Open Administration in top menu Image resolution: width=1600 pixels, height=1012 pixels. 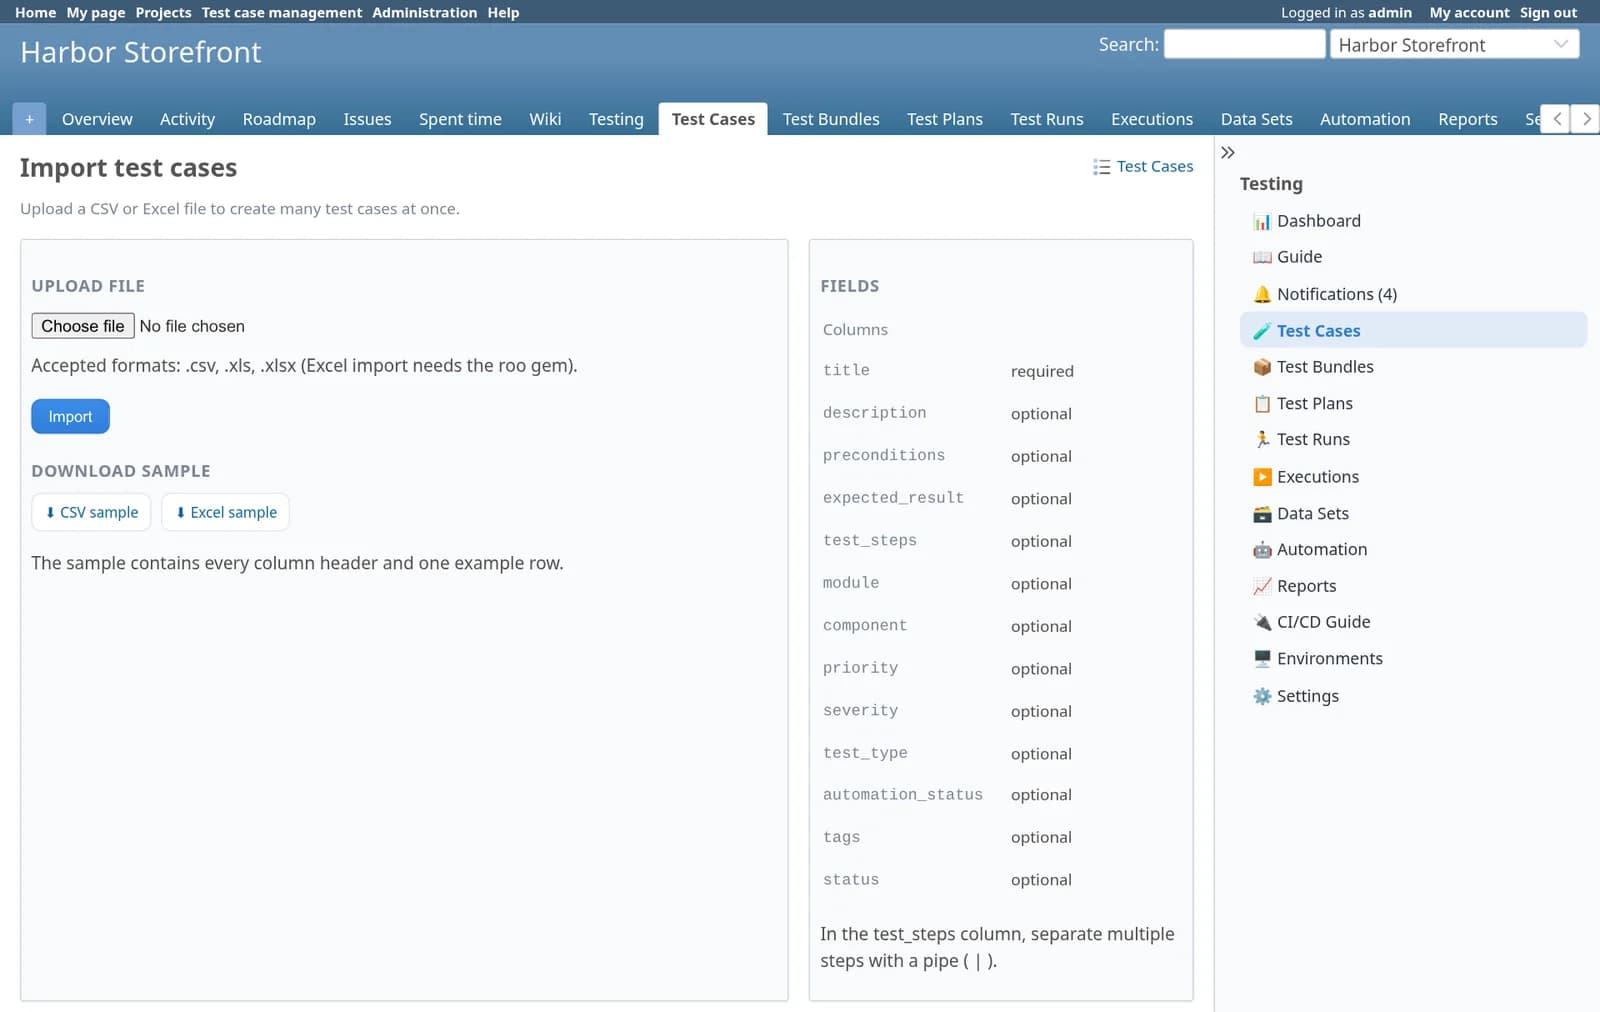[x=424, y=12]
